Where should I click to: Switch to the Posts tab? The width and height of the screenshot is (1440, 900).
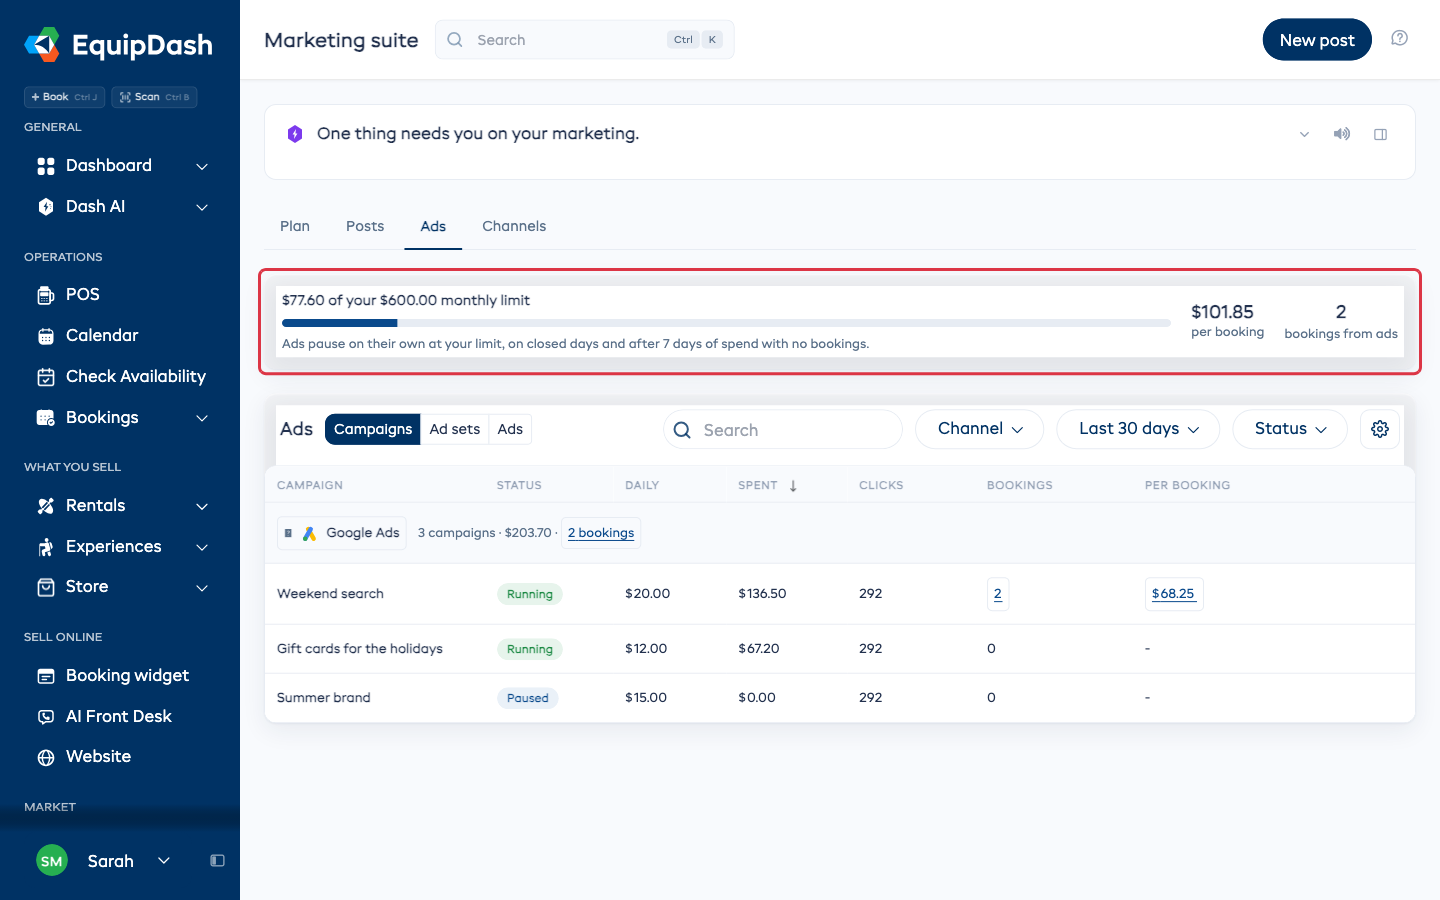365,226
